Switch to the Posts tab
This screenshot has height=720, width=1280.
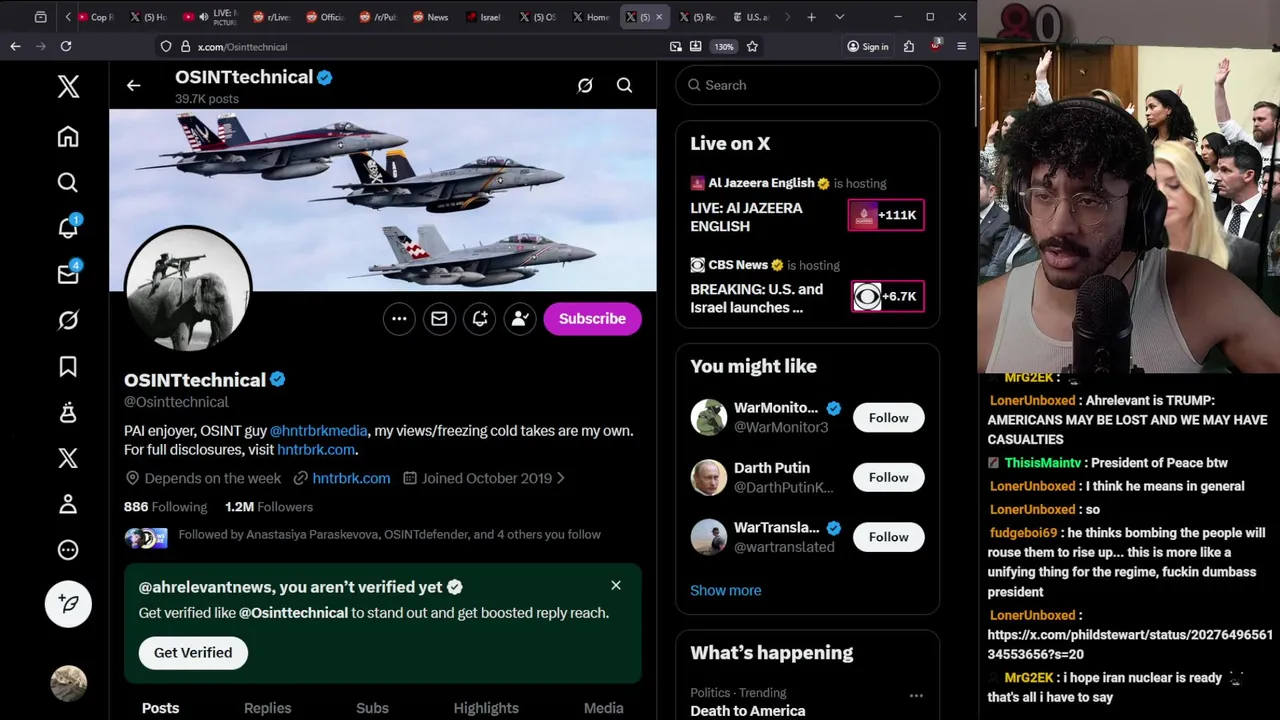160,708
